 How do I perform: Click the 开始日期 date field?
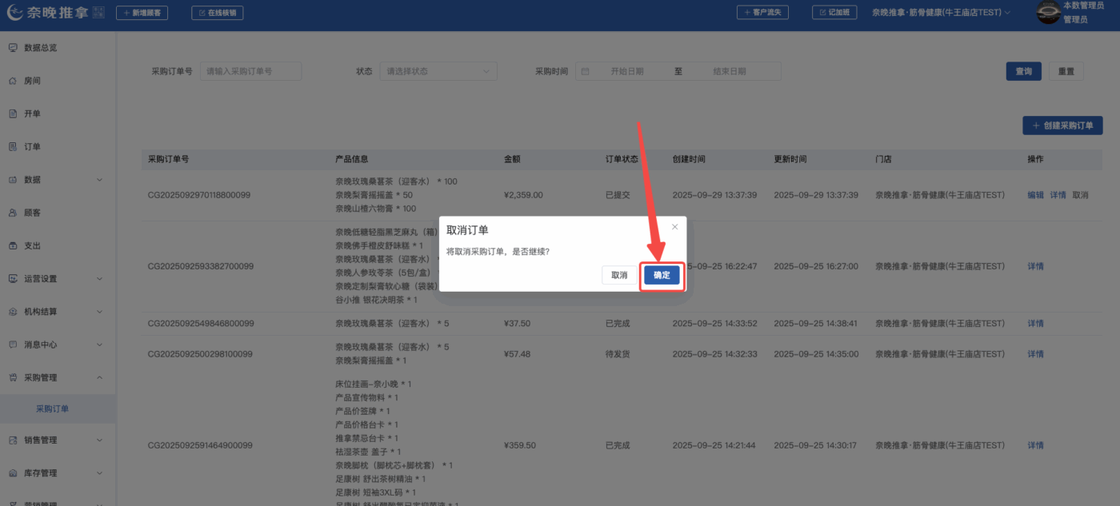coord(627,71)
